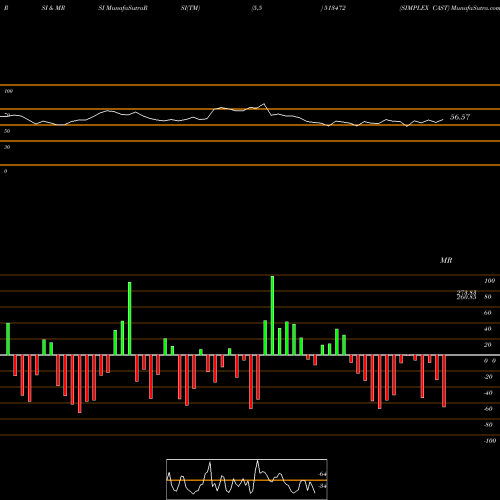Click the first green bar at histogram's left end
This screenshot has width=500, height=500.
(8, 339)
